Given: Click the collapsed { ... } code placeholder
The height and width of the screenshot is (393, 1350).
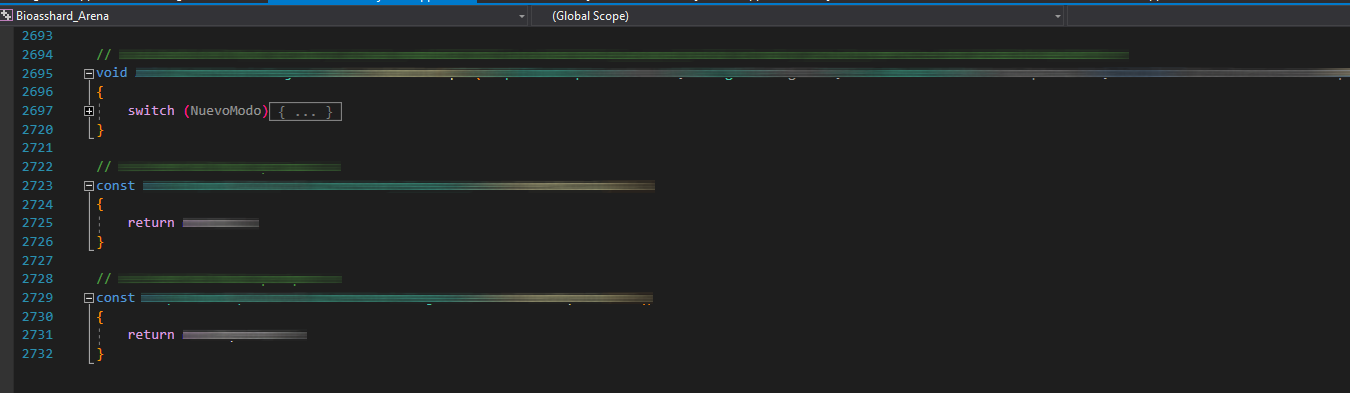Looking at the screenshot, I should point(306,111).
